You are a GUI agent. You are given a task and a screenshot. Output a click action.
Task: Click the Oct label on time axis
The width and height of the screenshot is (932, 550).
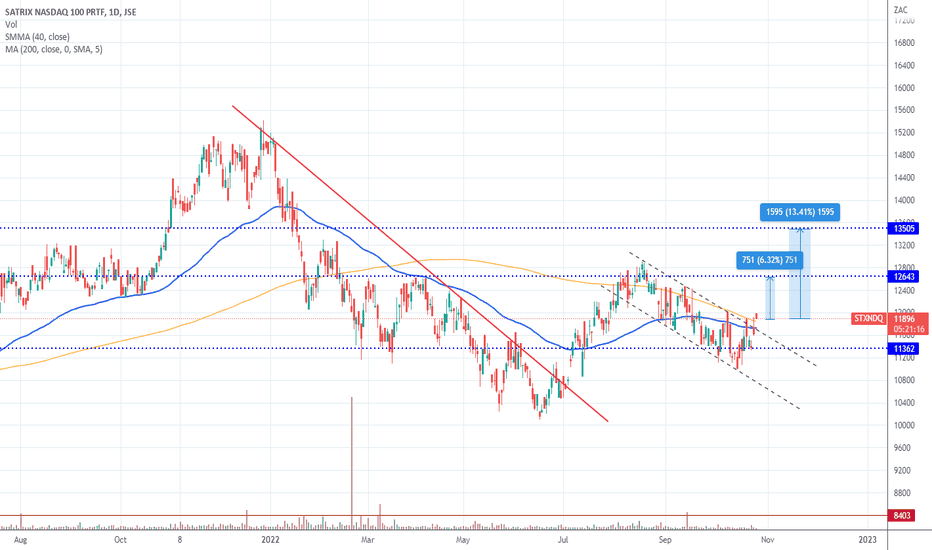pyautogui.click(x=120, y=540)
